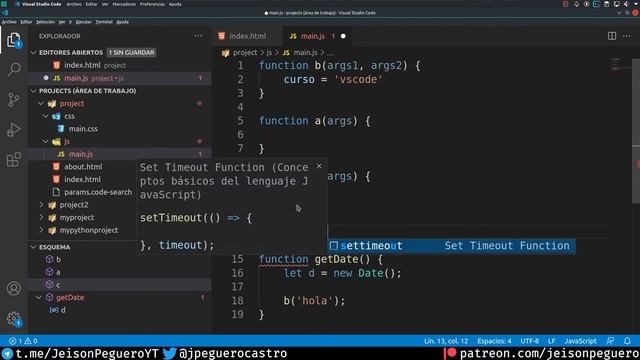The image size is (640, 360).
Task: Click variable d icon in outline
Action: click(x=53, y=310)
